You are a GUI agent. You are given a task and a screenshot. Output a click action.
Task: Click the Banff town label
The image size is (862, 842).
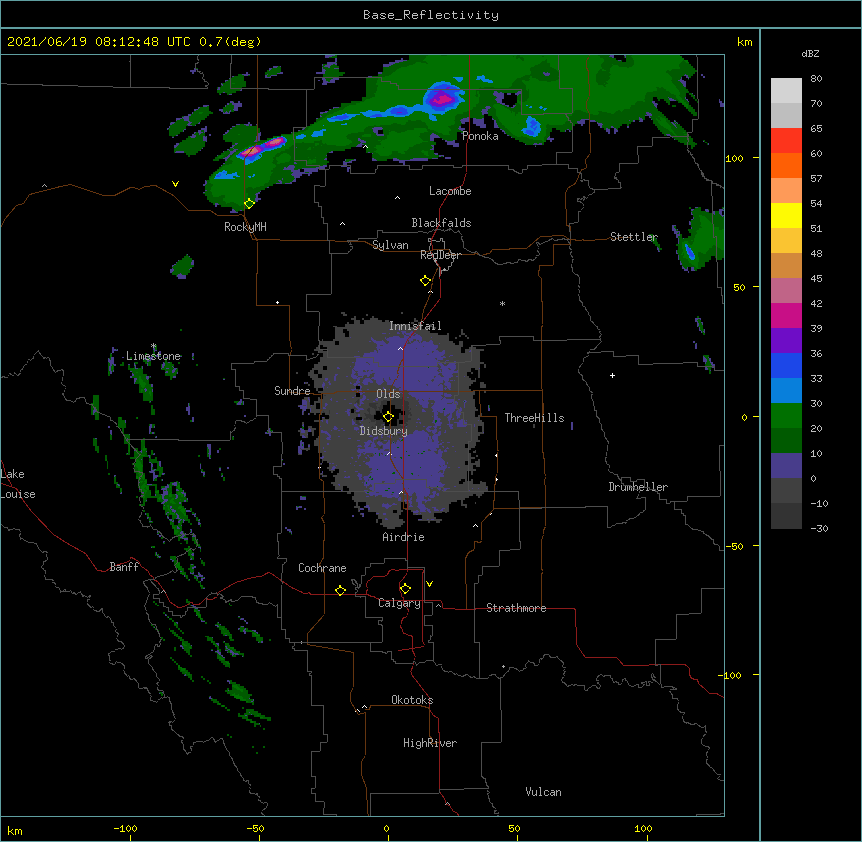click(x=124, y=567)
